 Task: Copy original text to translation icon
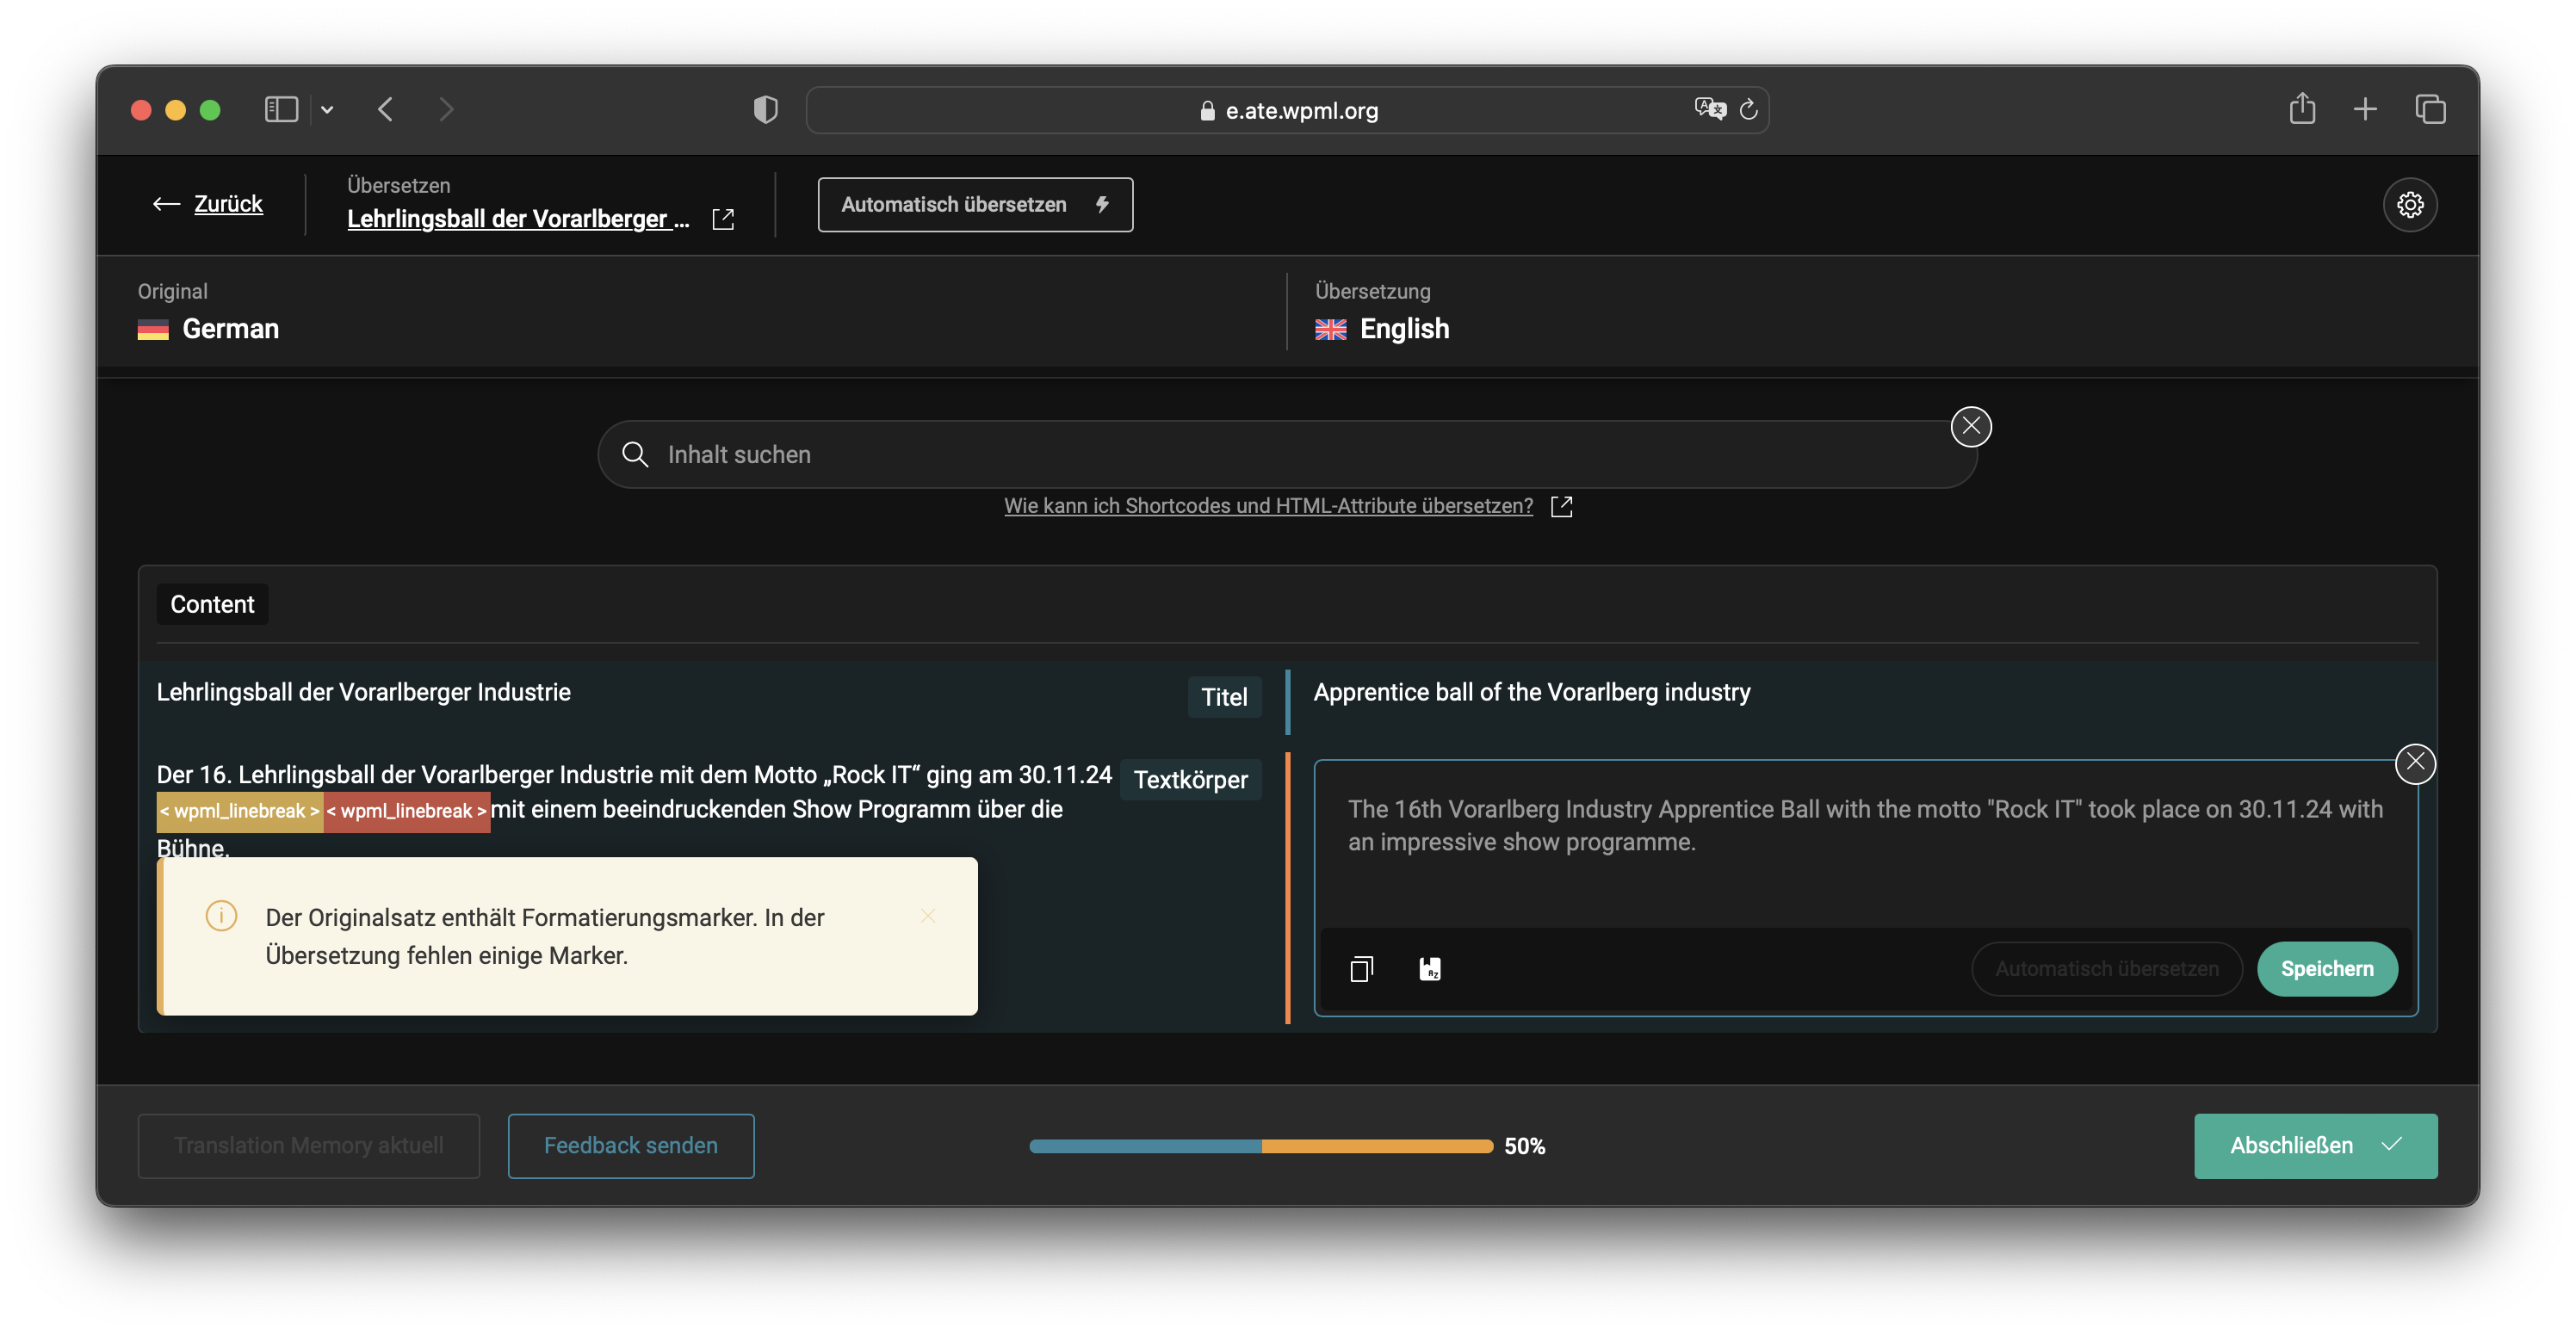(x=1361, y=969)
